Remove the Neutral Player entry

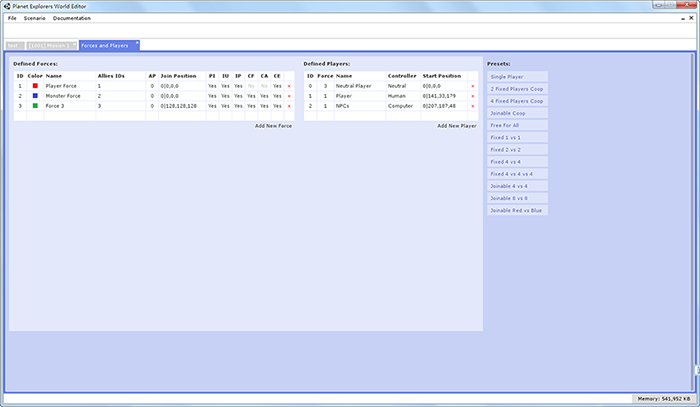click(x=473, y=86)
